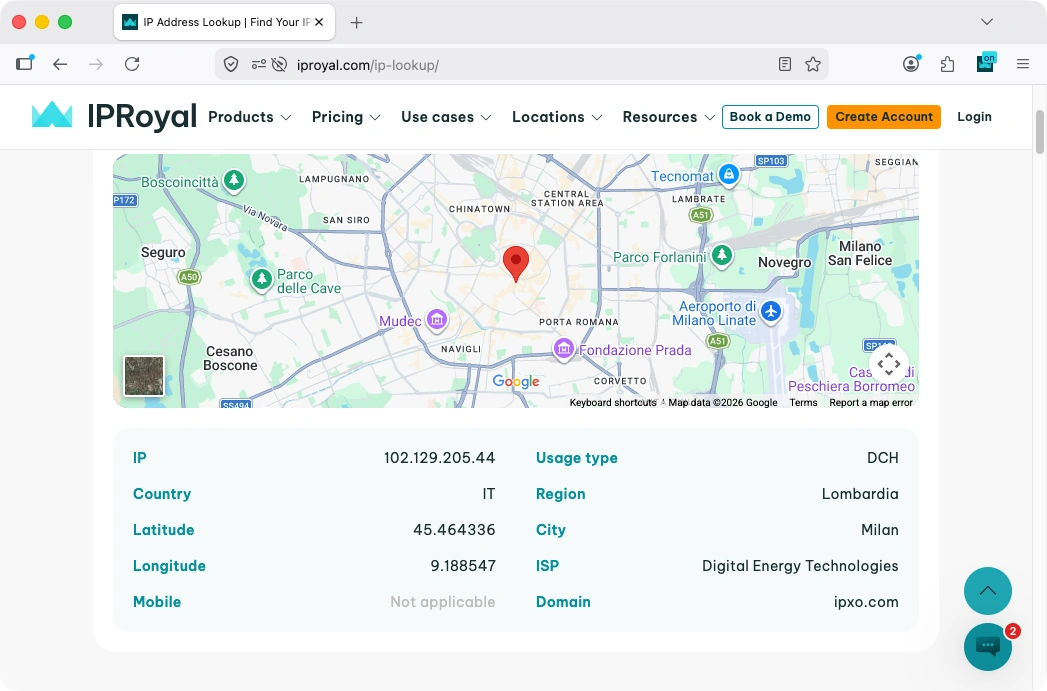The height and width of the screenshot is (691, 1047).
Task: Click the Parco Forlanini tree marker
Action: (x=721, y=255)
